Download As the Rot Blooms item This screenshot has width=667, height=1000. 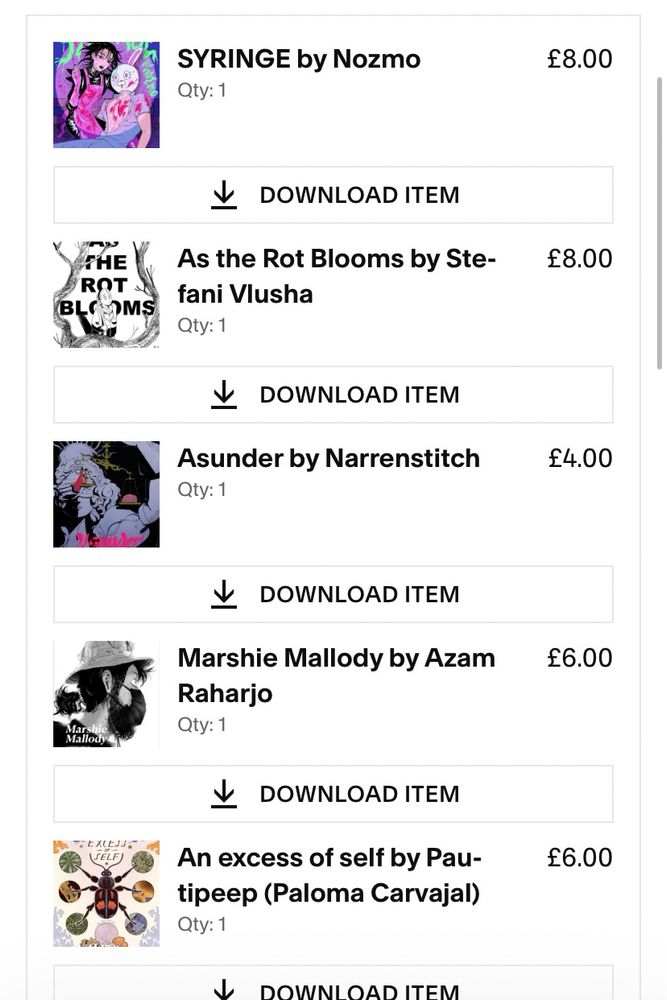[334, 395]
